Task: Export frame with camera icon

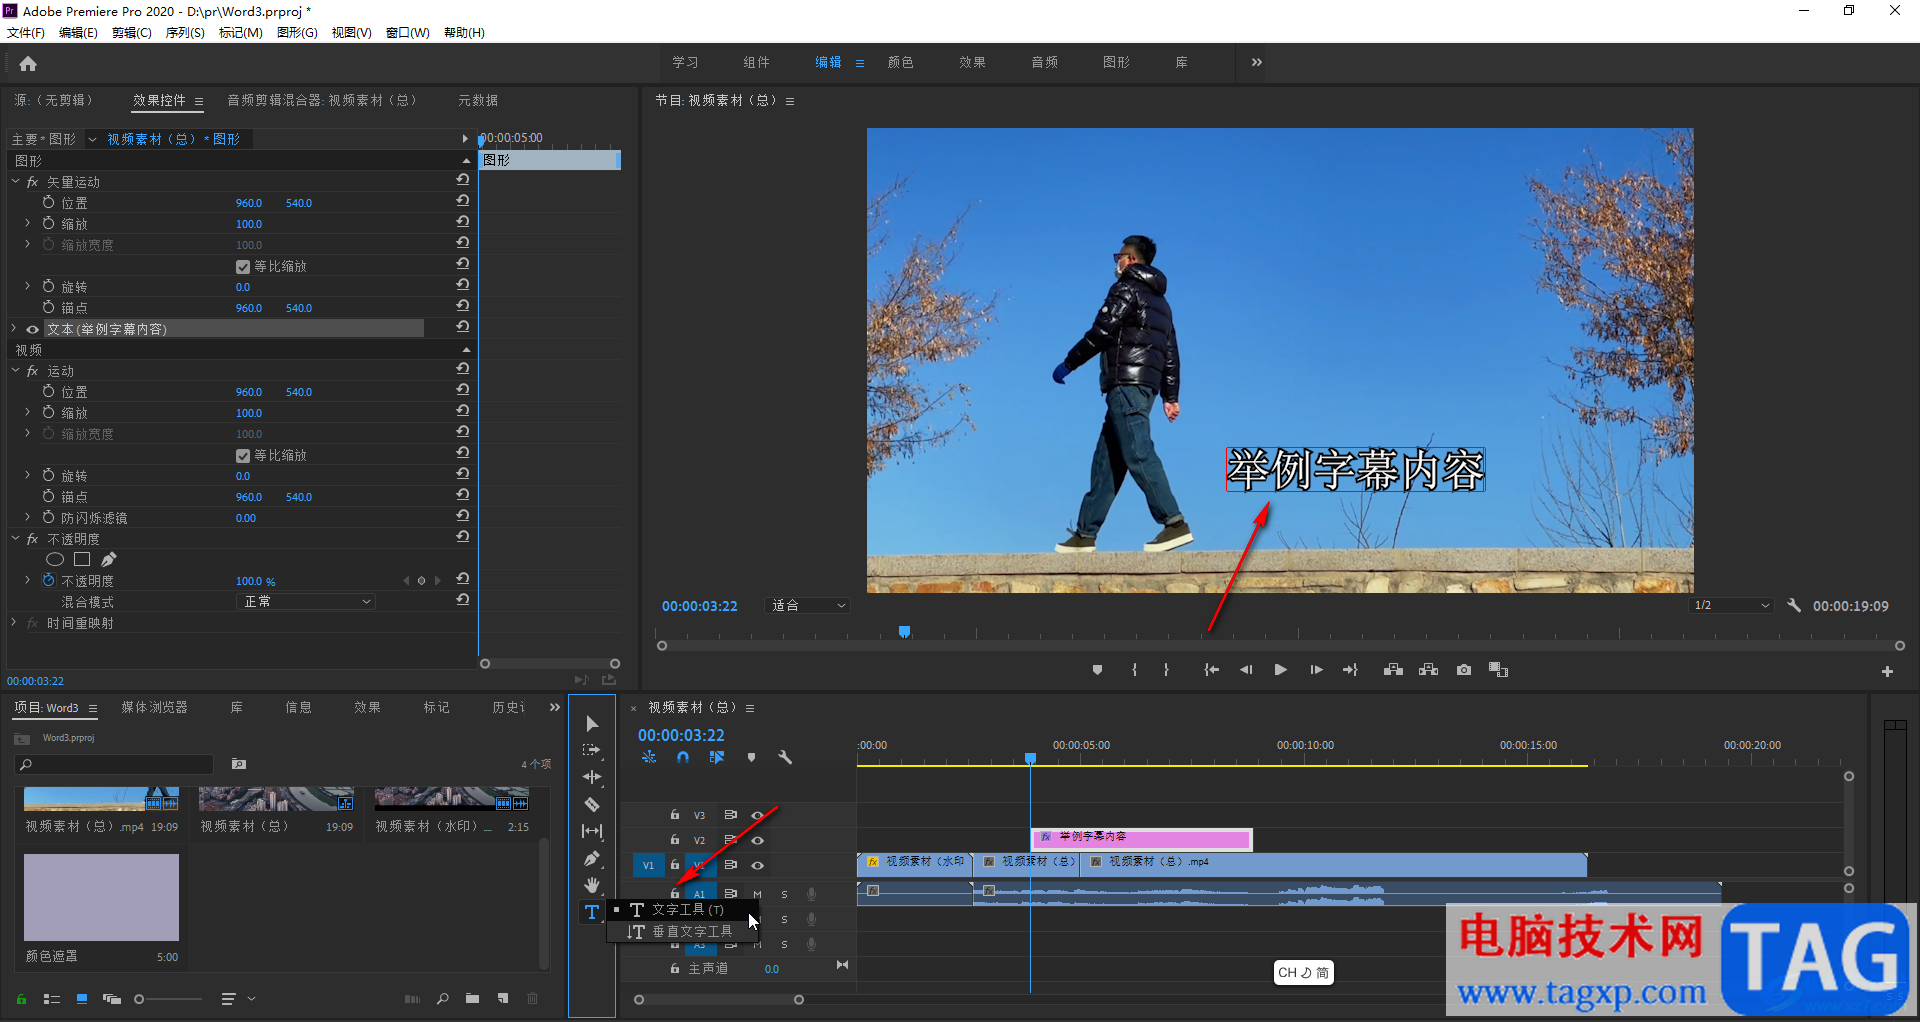Action: coord(1464,670)
